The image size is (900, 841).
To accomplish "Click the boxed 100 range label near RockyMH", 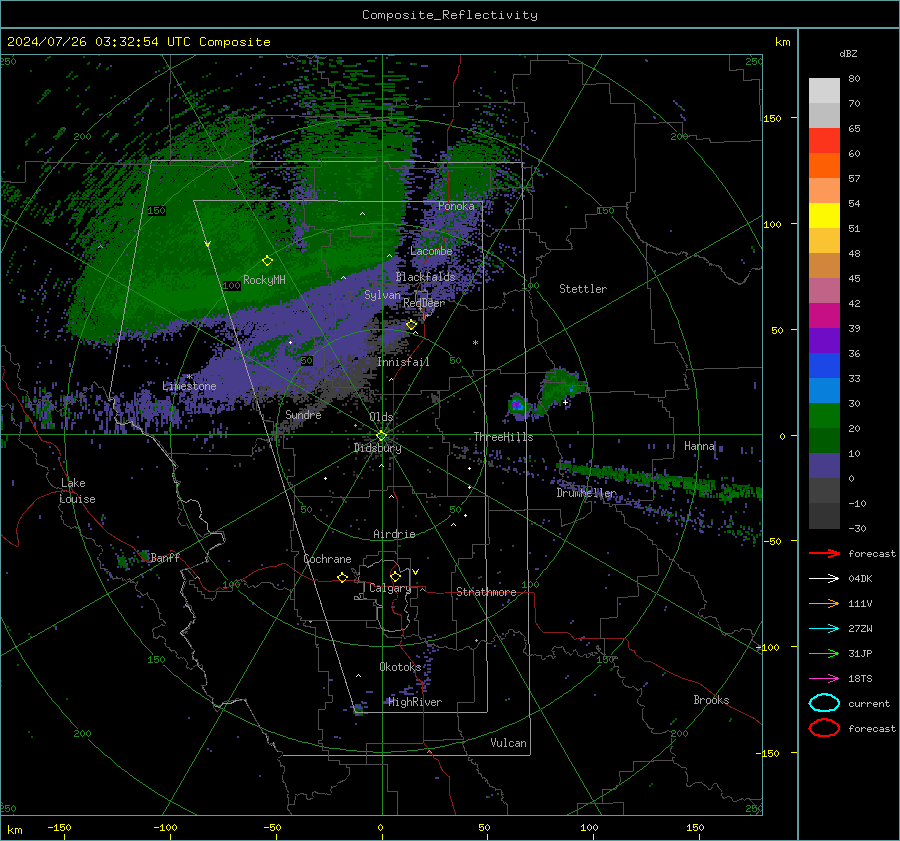I will point(231,285).
